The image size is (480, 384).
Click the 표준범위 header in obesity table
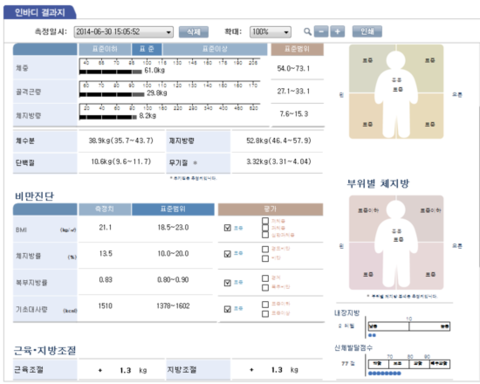click(173, 209)
